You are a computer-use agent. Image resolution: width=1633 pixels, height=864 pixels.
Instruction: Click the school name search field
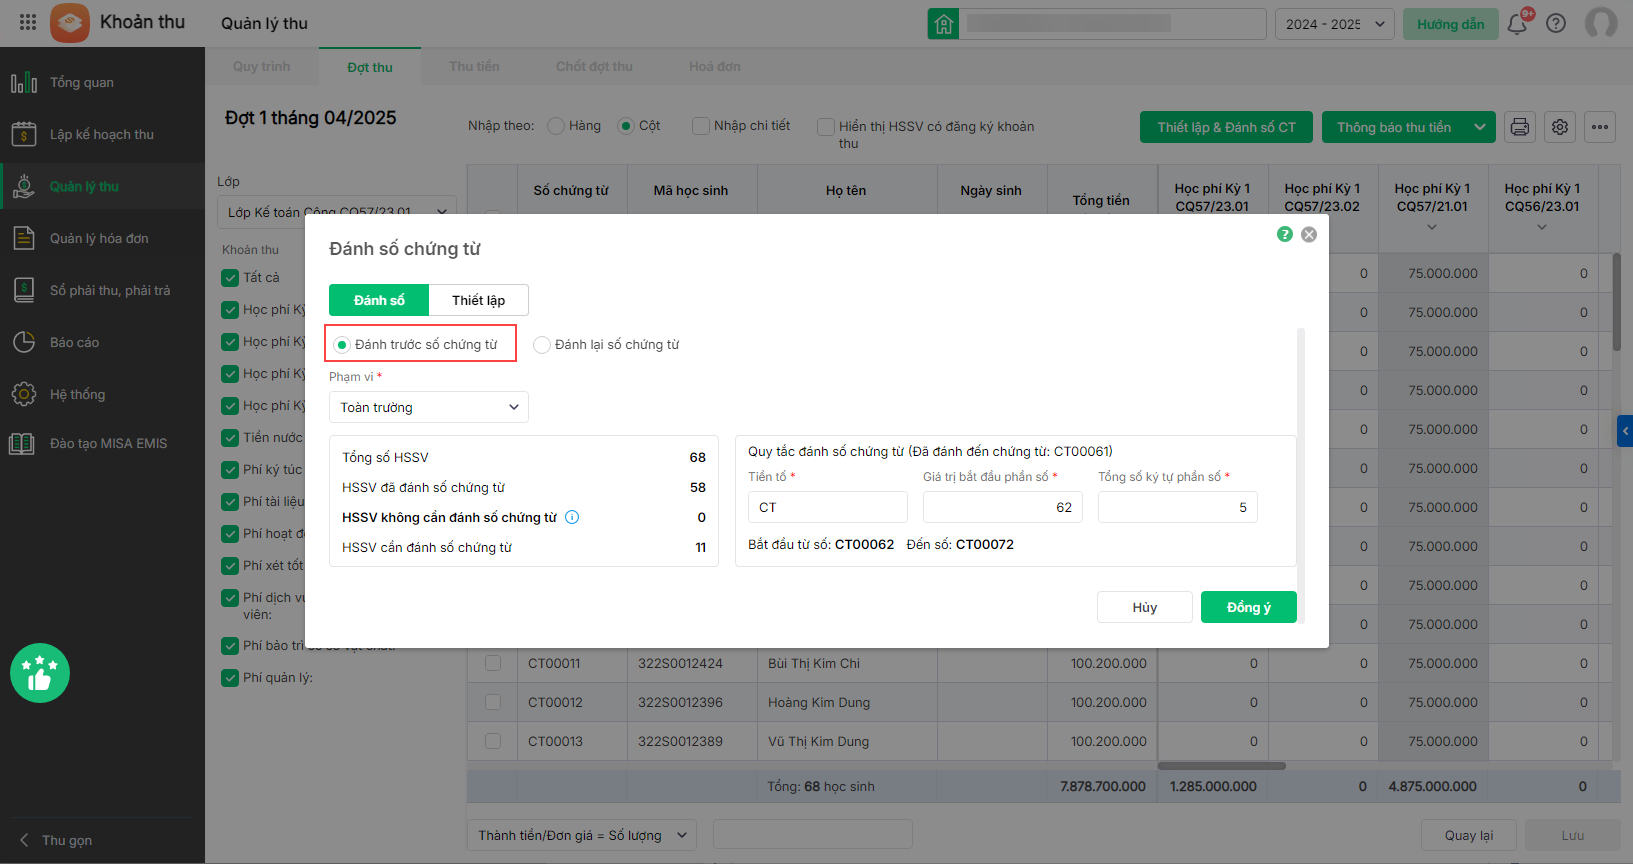pyautogui.click(x=1113, y=24)
